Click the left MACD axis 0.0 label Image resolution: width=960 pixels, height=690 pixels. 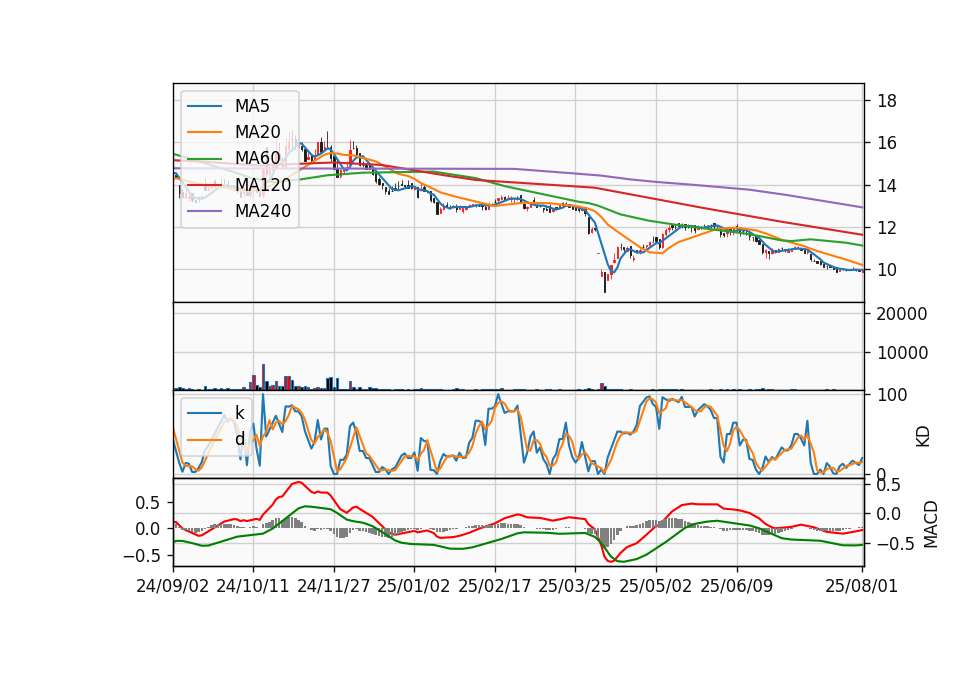(146, 530)
